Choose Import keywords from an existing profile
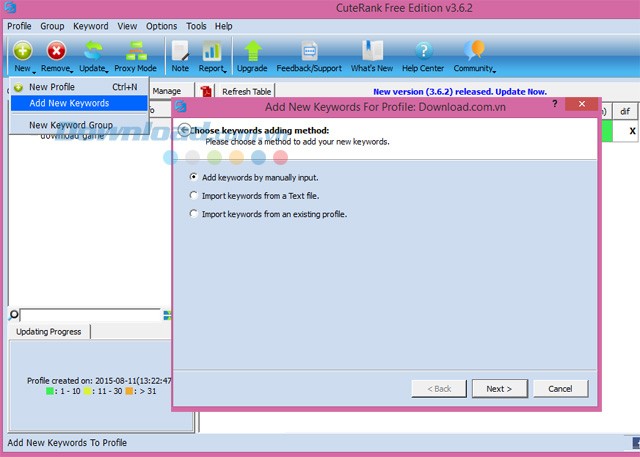The width and height of the screenshot is (640, 457). (194, 213)
